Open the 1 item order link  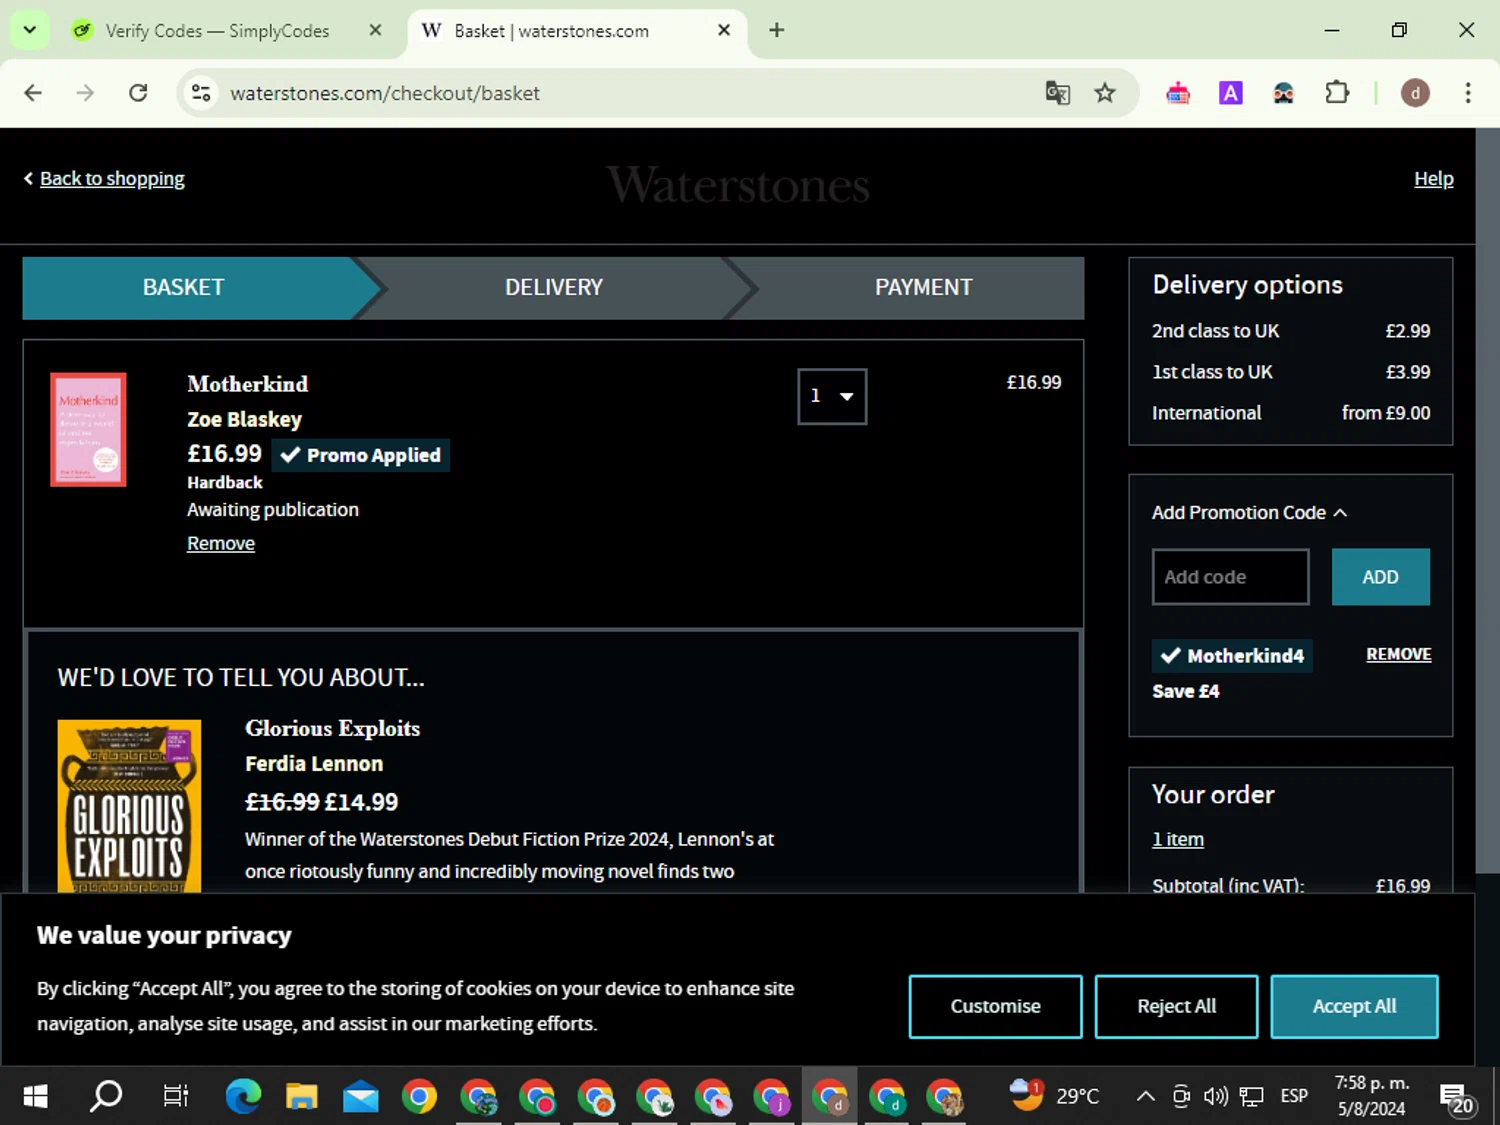click(1177, 839)
